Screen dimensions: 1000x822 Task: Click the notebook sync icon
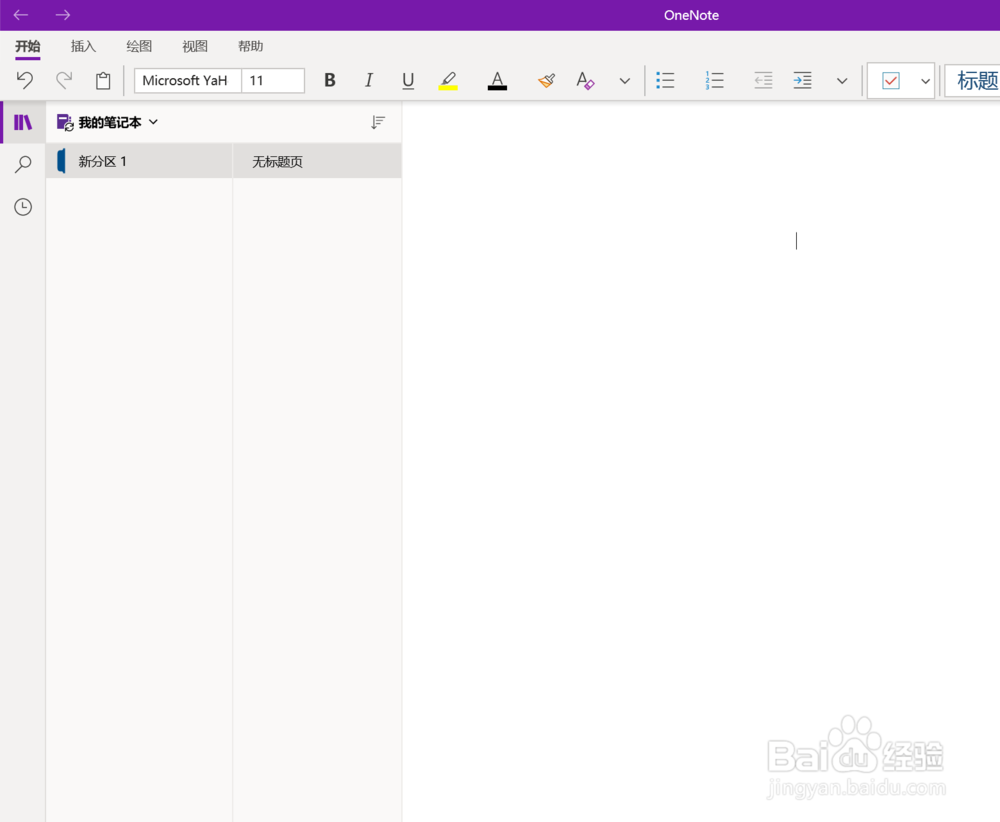tap(65, 122)
